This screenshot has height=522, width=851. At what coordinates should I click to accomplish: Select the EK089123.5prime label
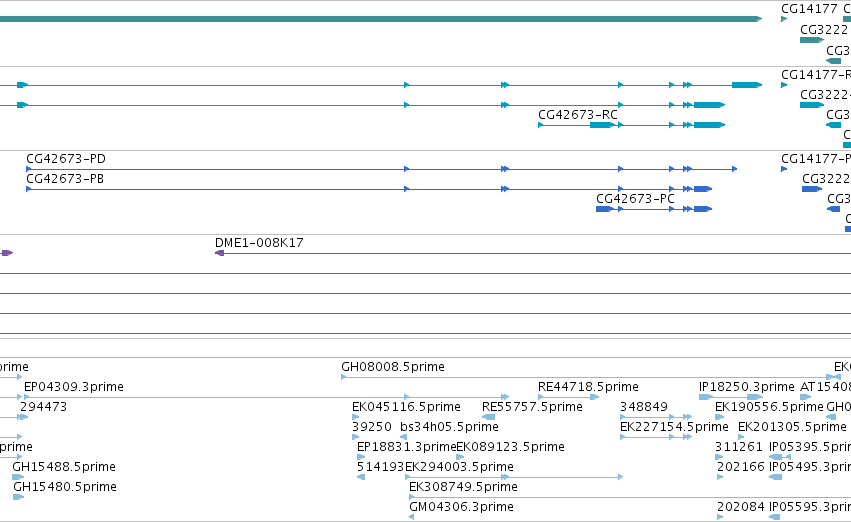(x=510, y=447)
